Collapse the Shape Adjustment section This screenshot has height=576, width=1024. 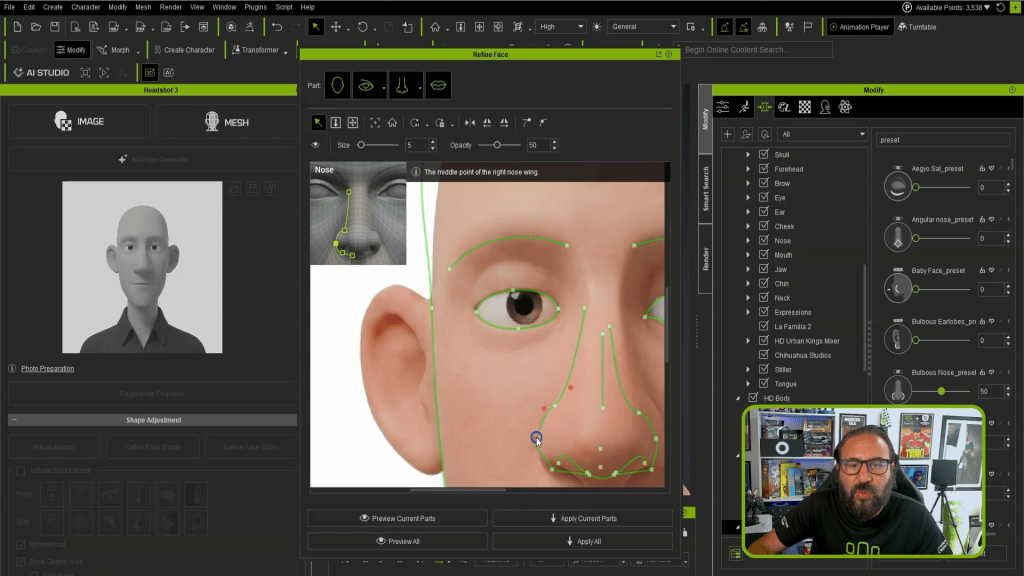click(x=14, y=420)
